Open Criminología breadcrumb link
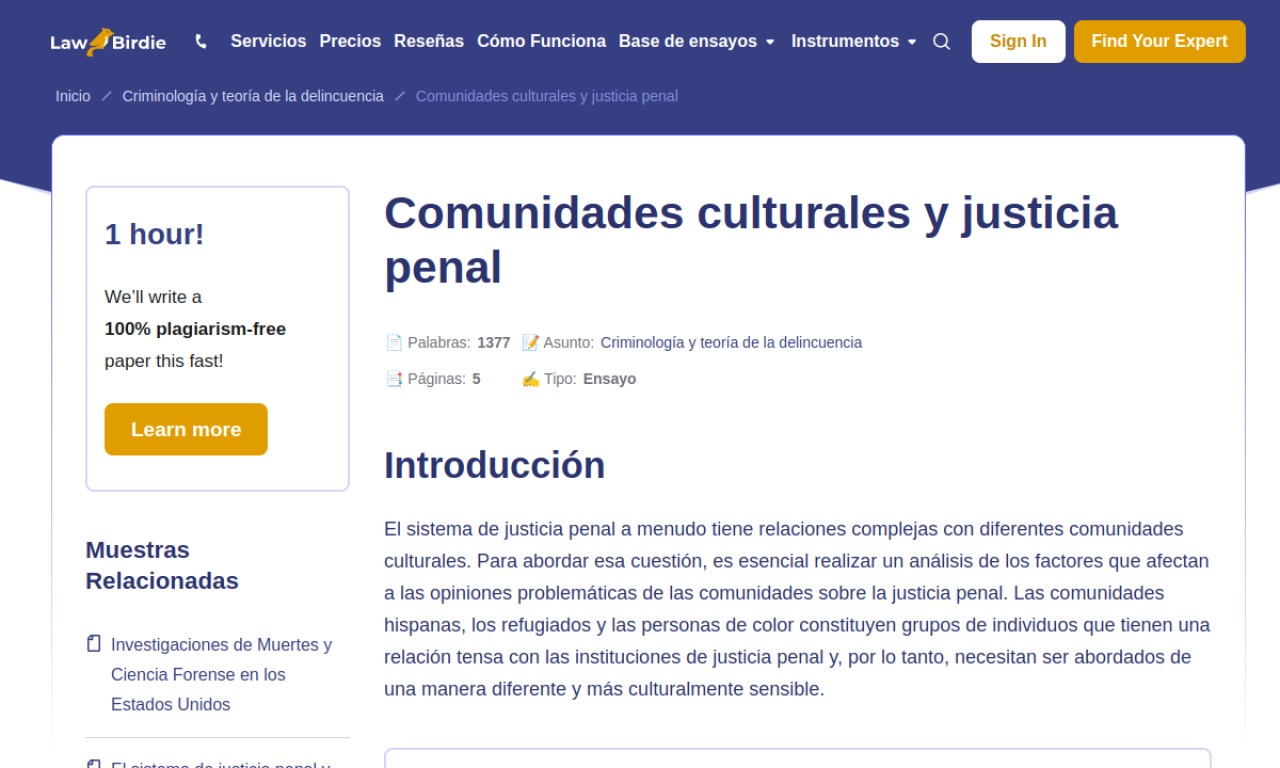The height and width of the screenshot is (768, 1280). point(253,96)
